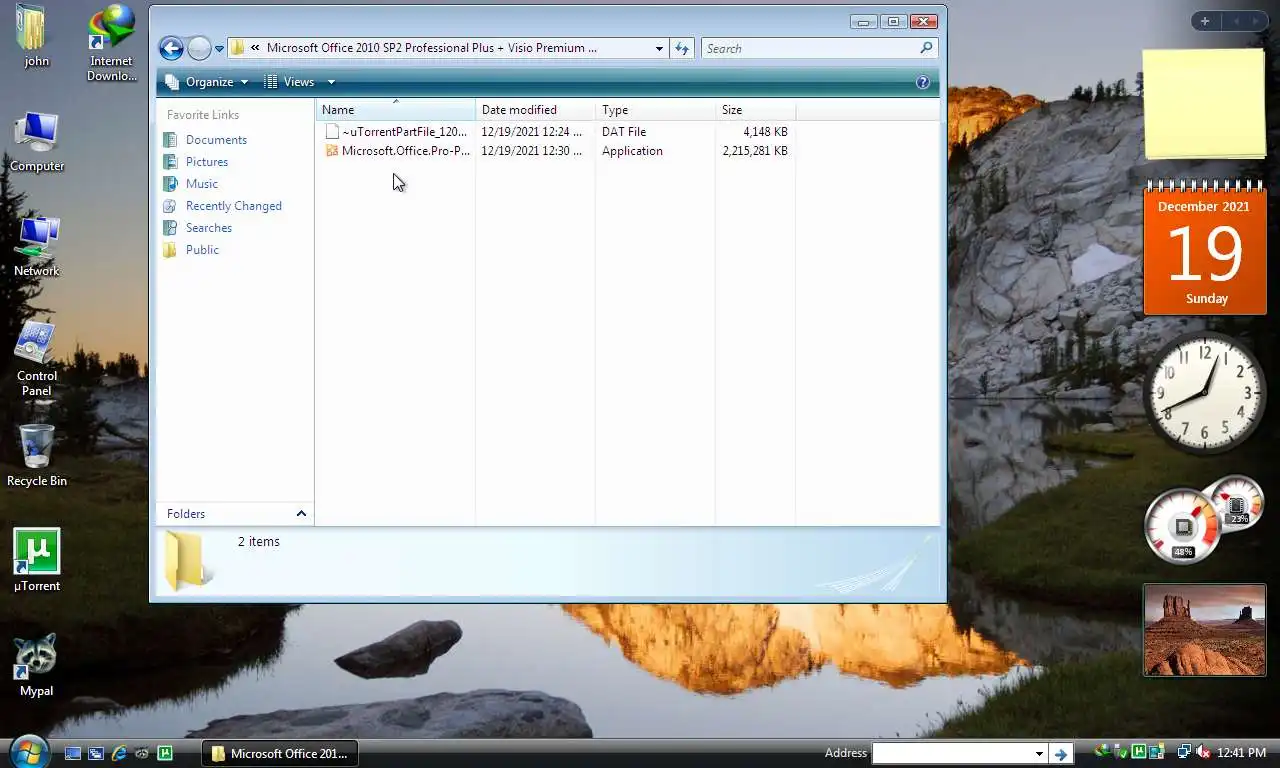Expand the Folders pane chevron
Viewport: 1280px width, 768px height.
click(301, 514)
